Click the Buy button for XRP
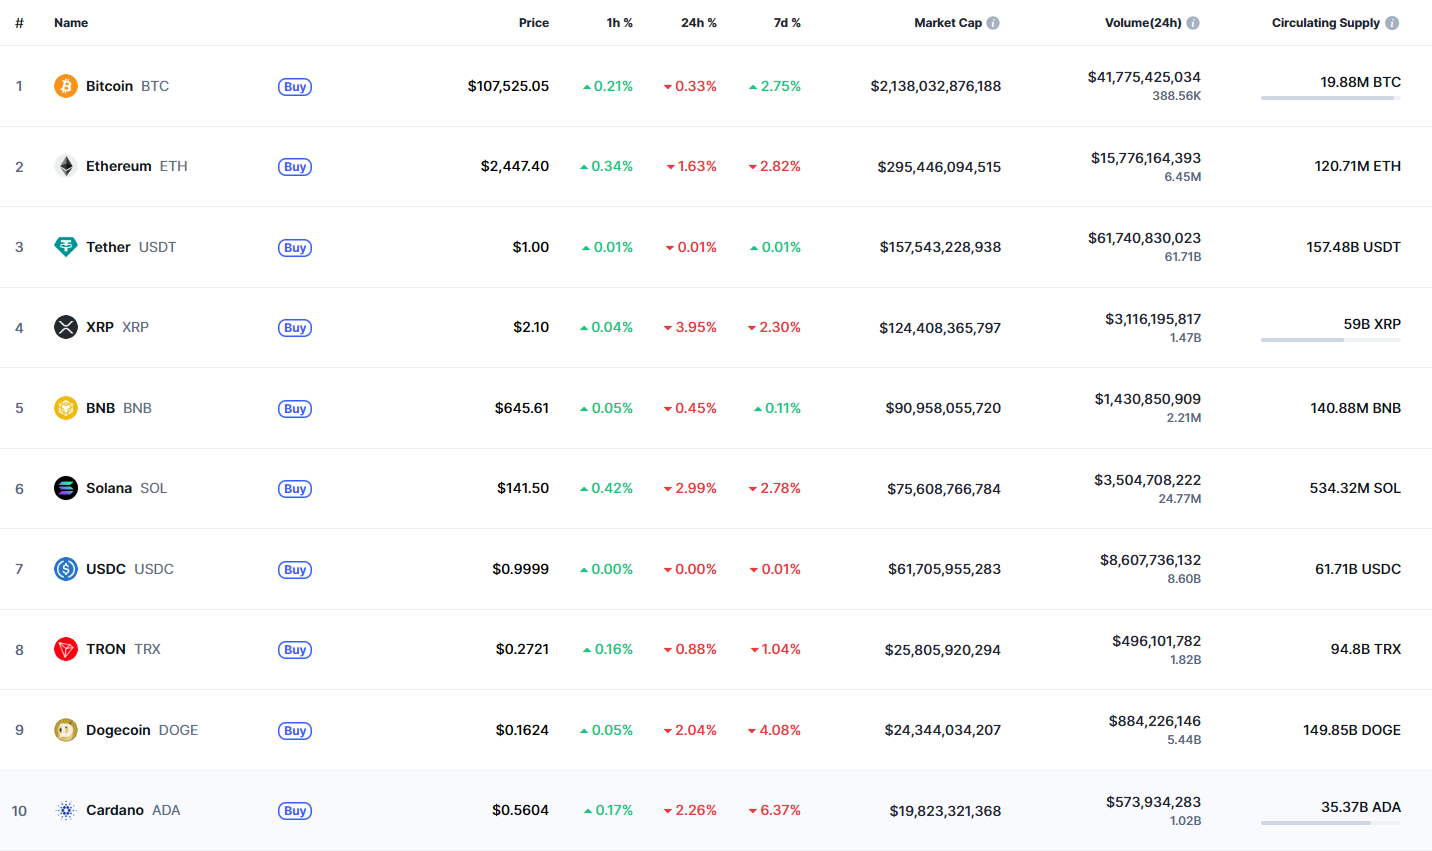The width and height of the screenshot is (1432, 851). point(295,328)
